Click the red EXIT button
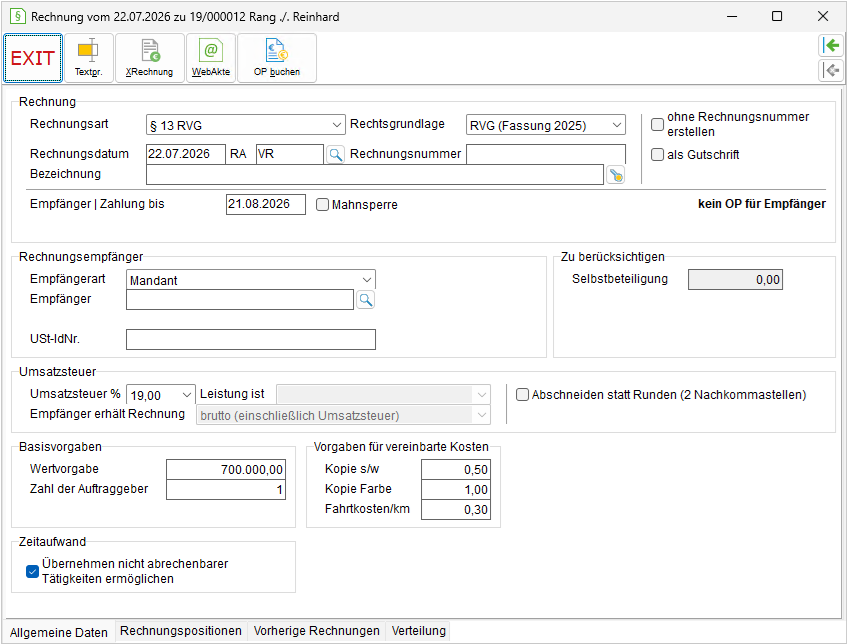 33,58
